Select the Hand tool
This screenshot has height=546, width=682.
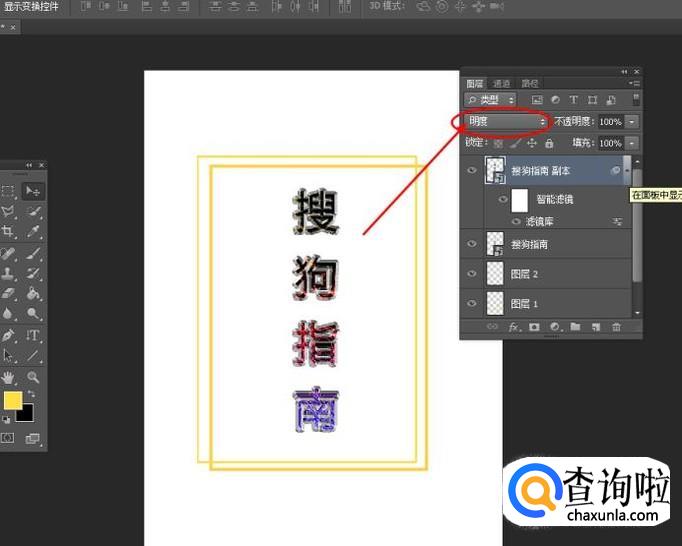coord(9,377)
